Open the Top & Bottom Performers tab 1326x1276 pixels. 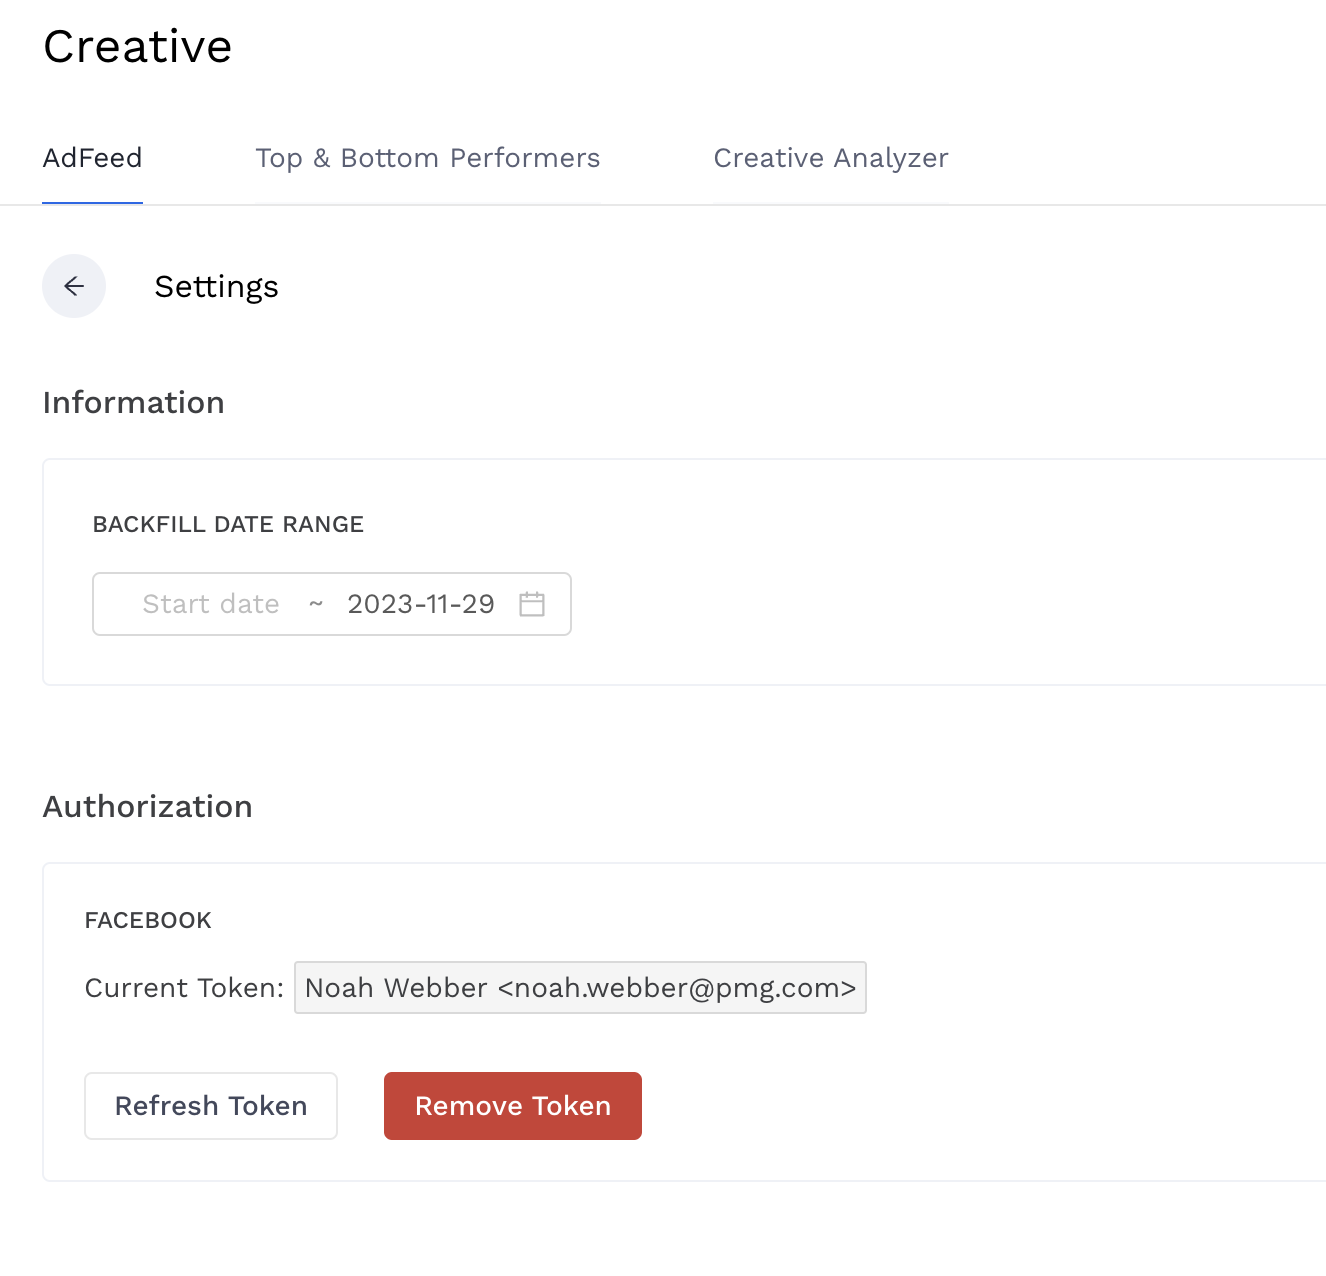pyautogui.click(x=427, y=158)
